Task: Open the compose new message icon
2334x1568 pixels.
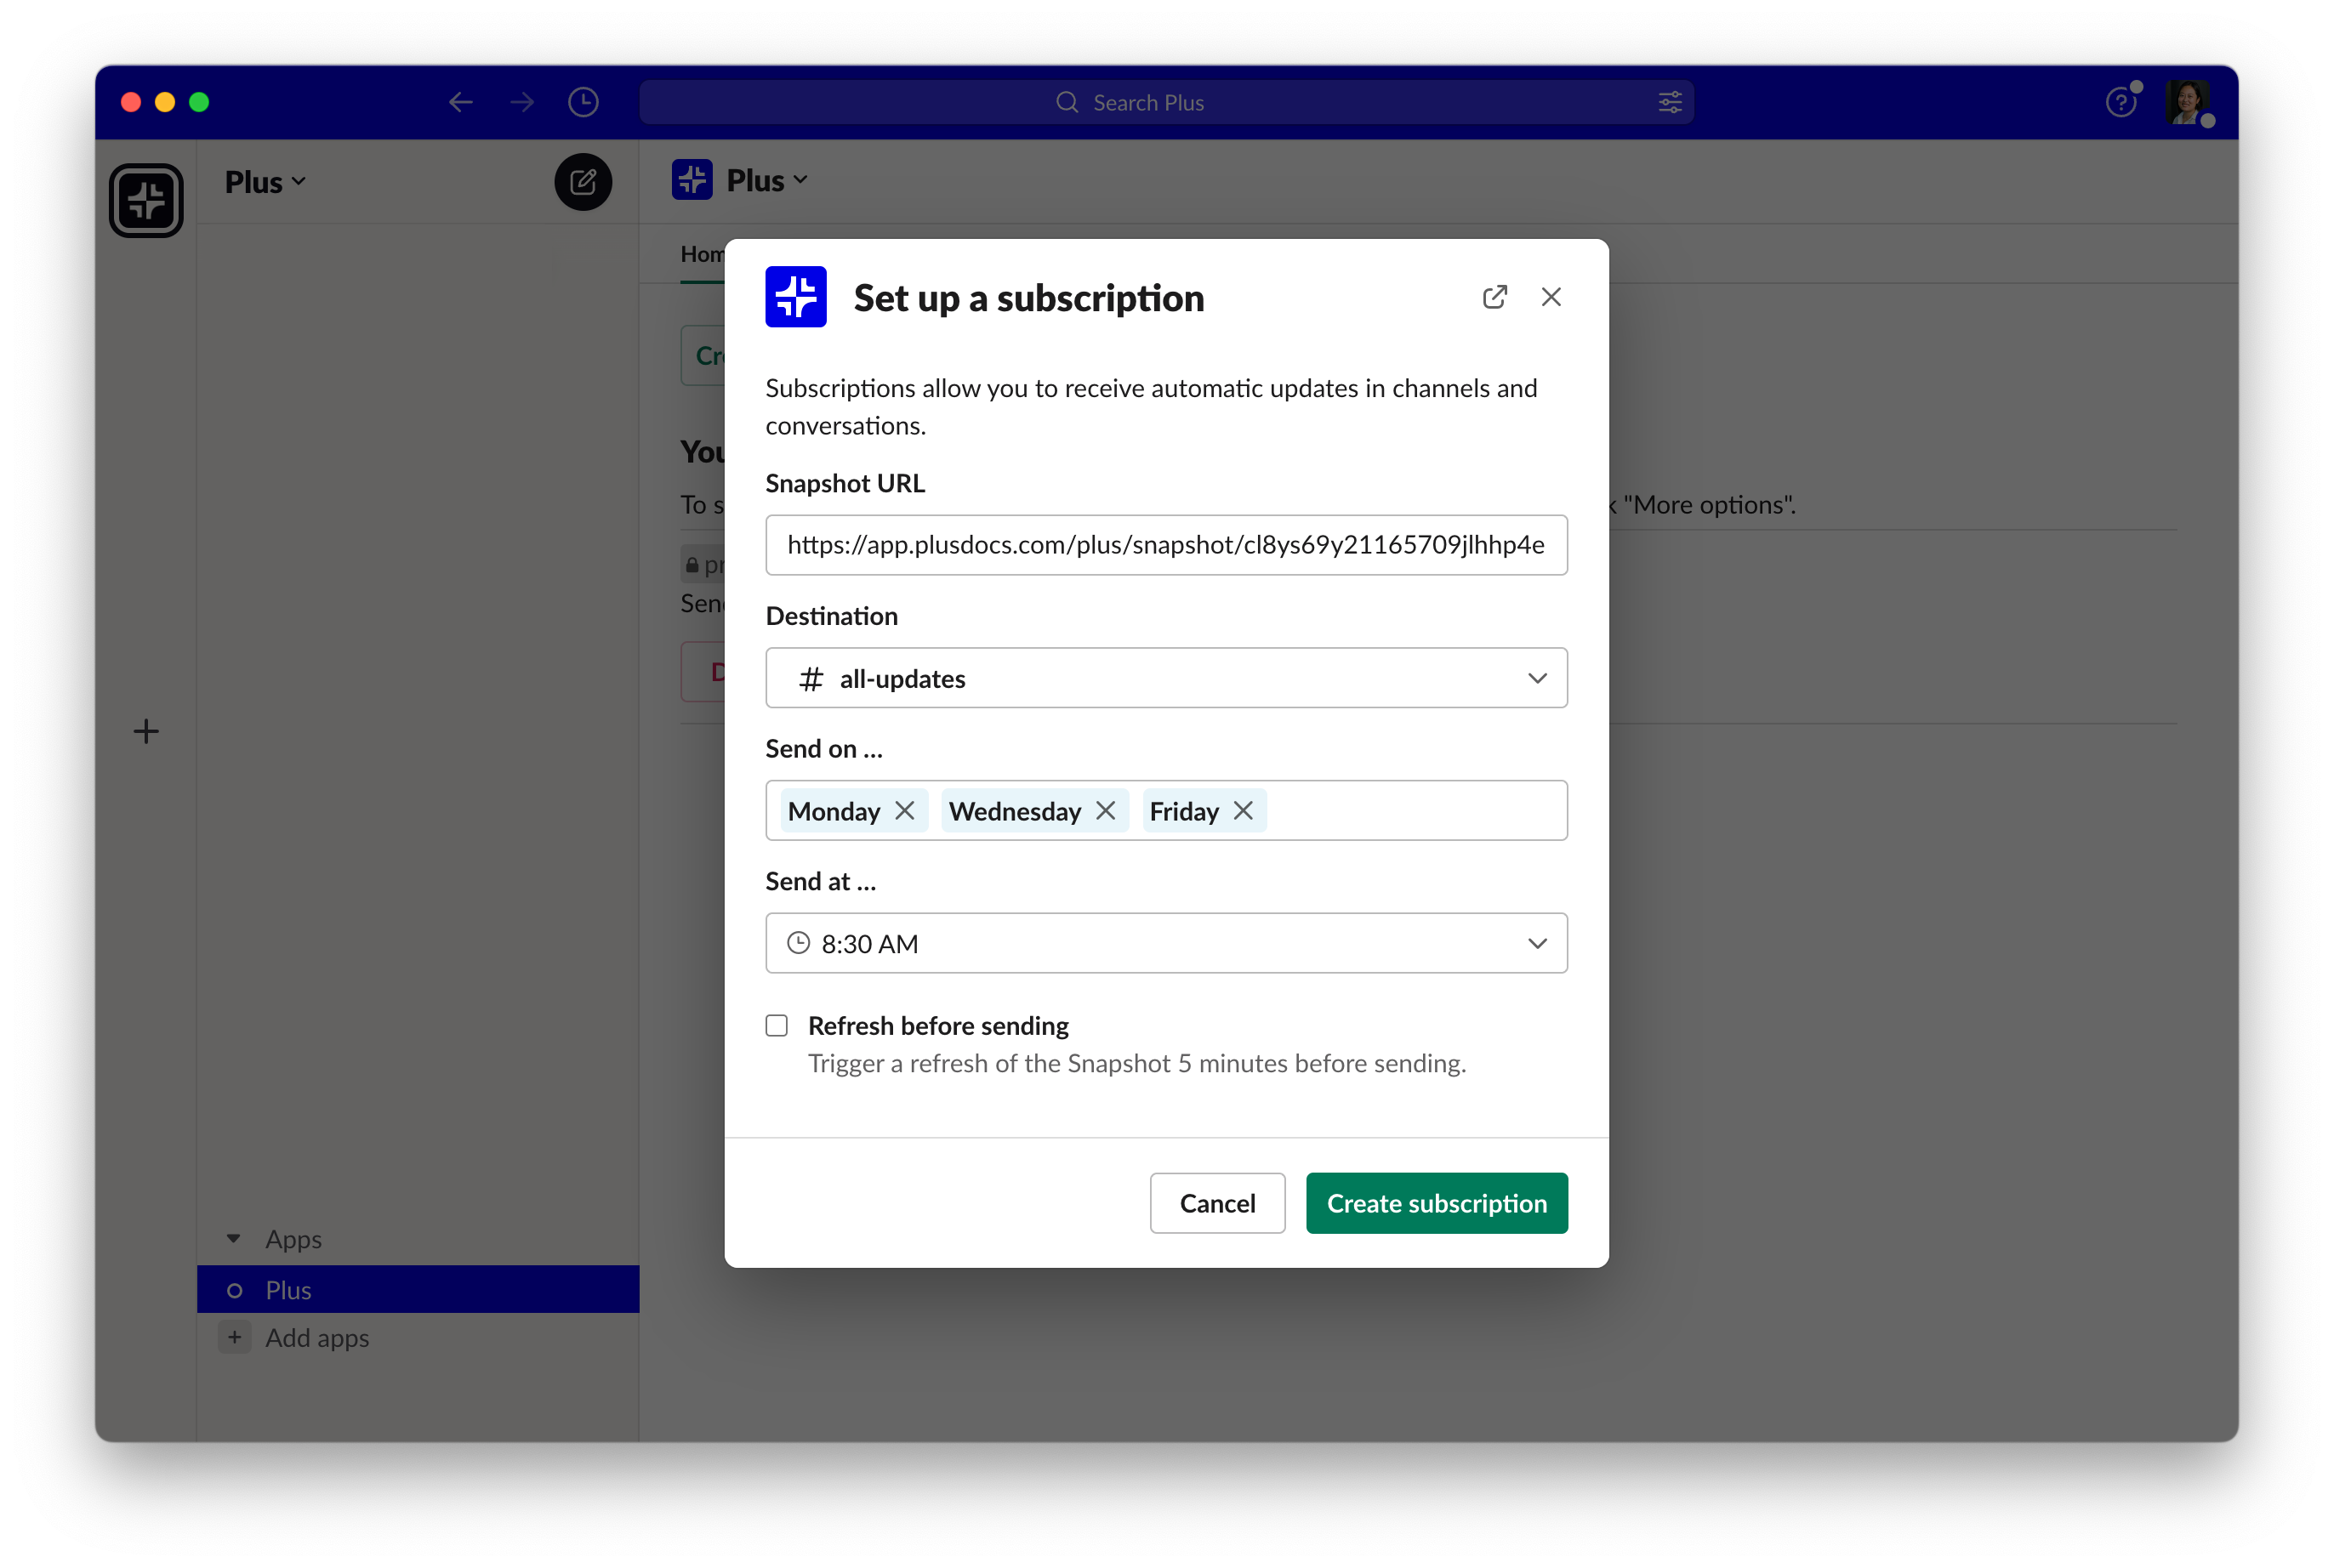Action: point(583,182)
